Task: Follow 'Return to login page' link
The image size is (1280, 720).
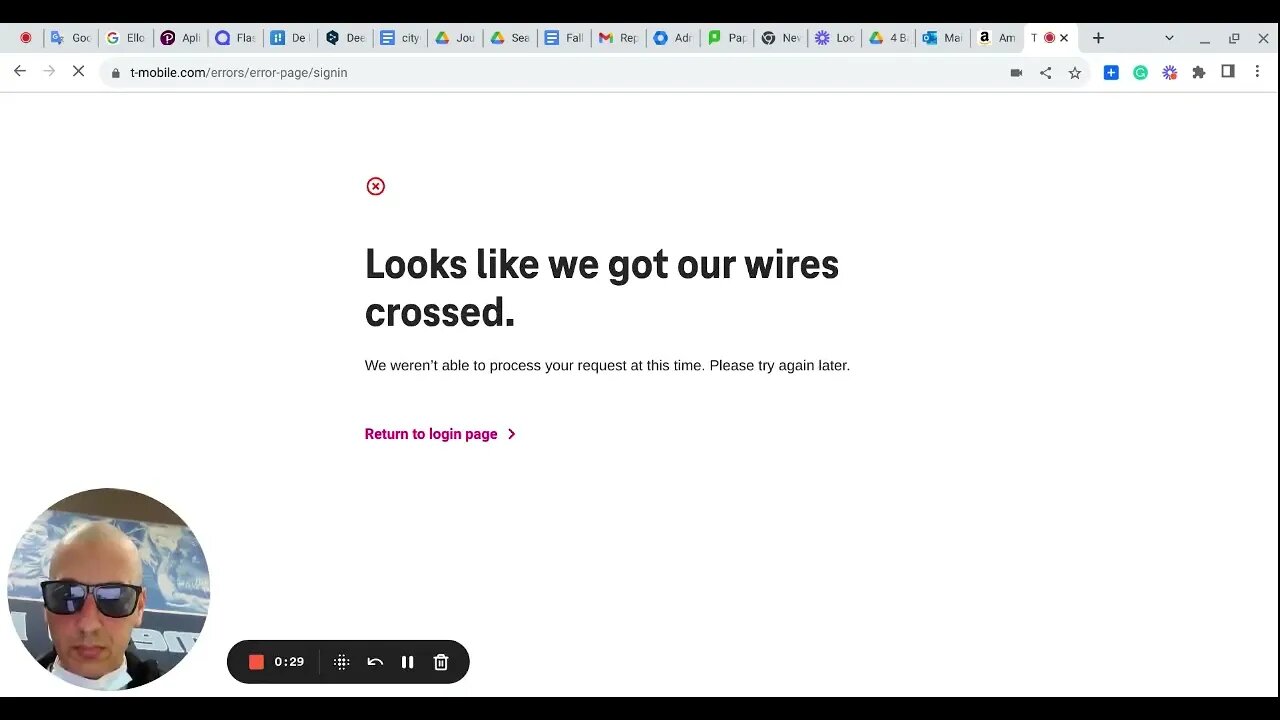Action: 431,434
